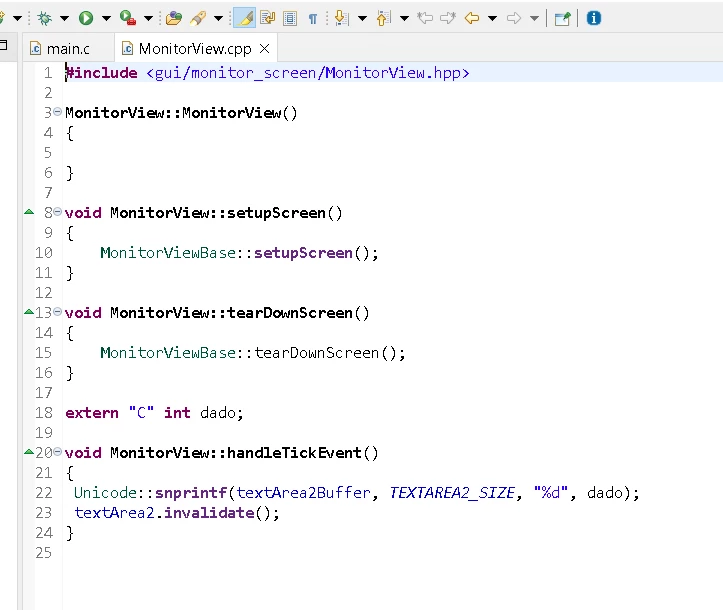Click the Debug bug icon

(45, 18)
